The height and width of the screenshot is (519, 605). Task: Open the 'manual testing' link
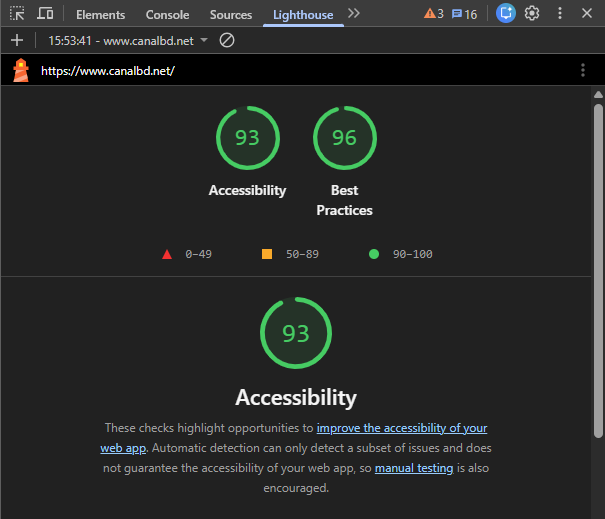point(413,468)
